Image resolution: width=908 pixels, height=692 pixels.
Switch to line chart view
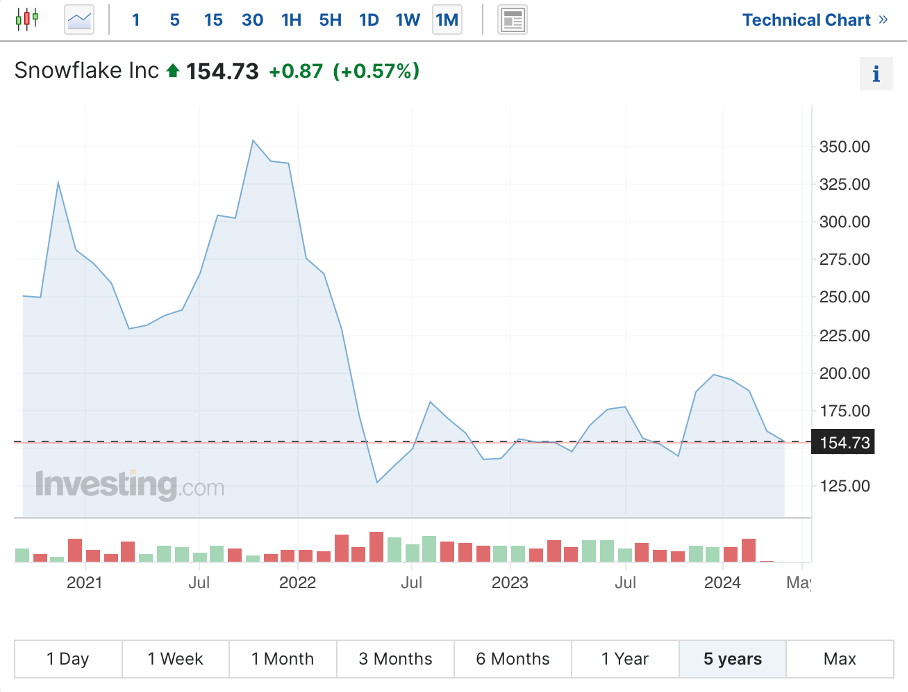77,18
